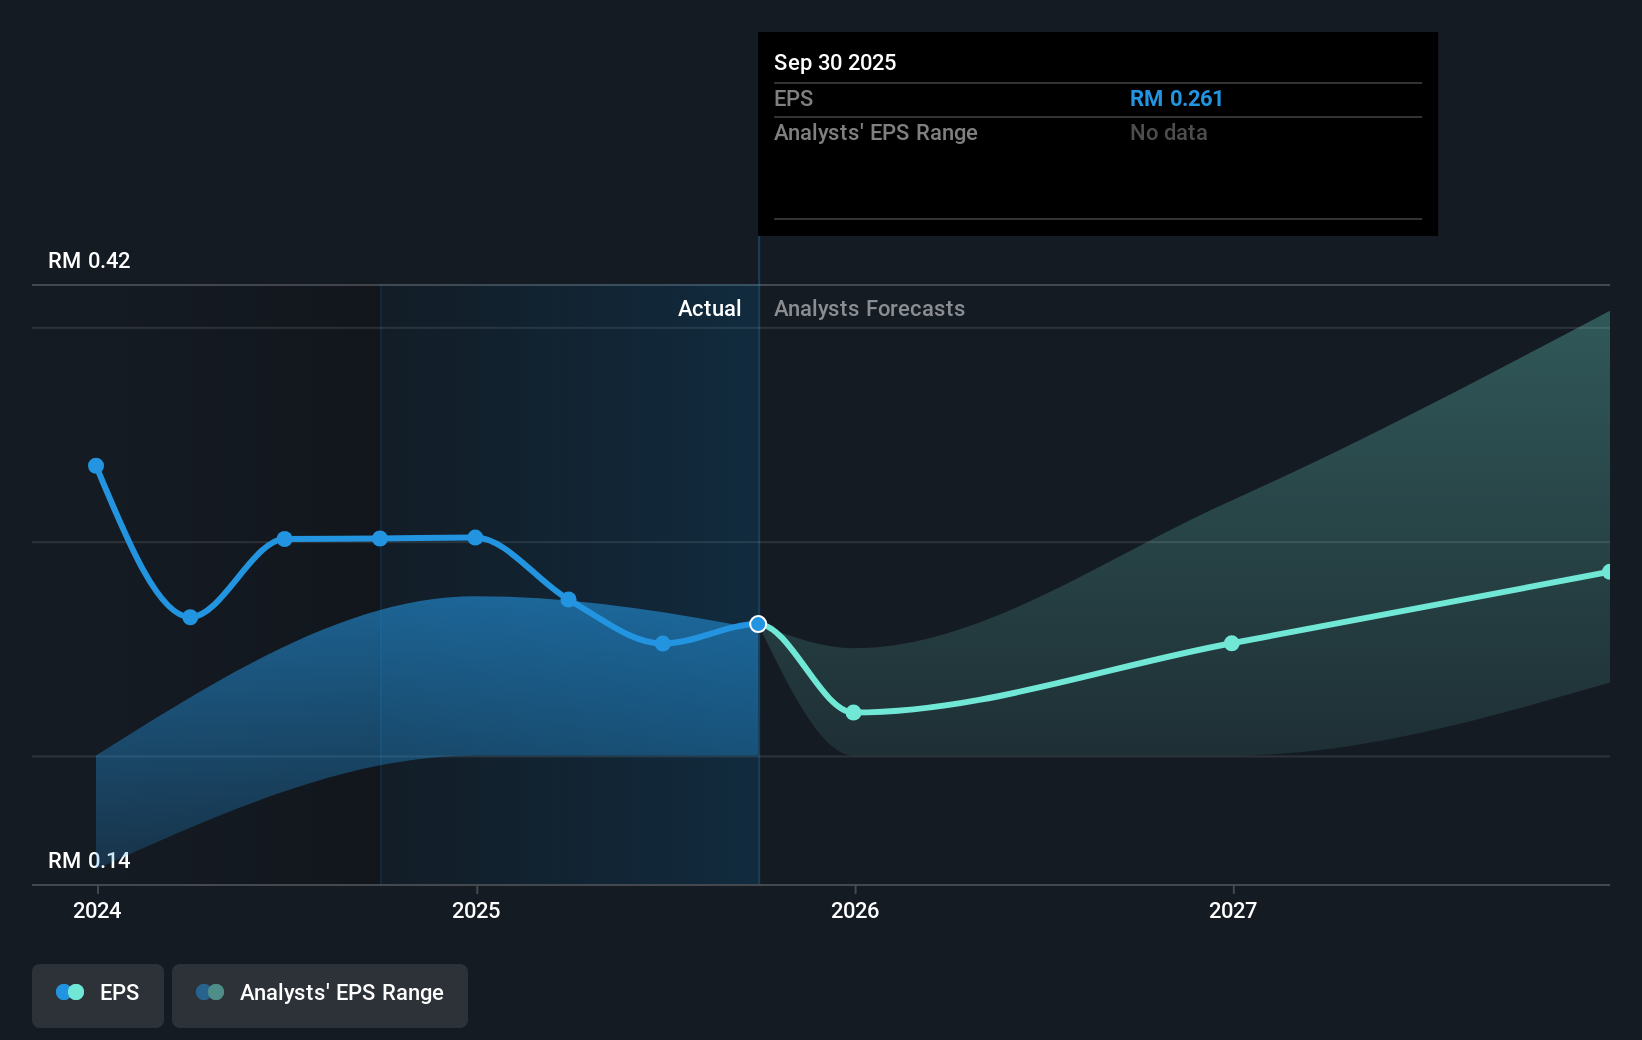Select the dipped blue data point in early 2024

pyautogui.click(x=189, y=618)
